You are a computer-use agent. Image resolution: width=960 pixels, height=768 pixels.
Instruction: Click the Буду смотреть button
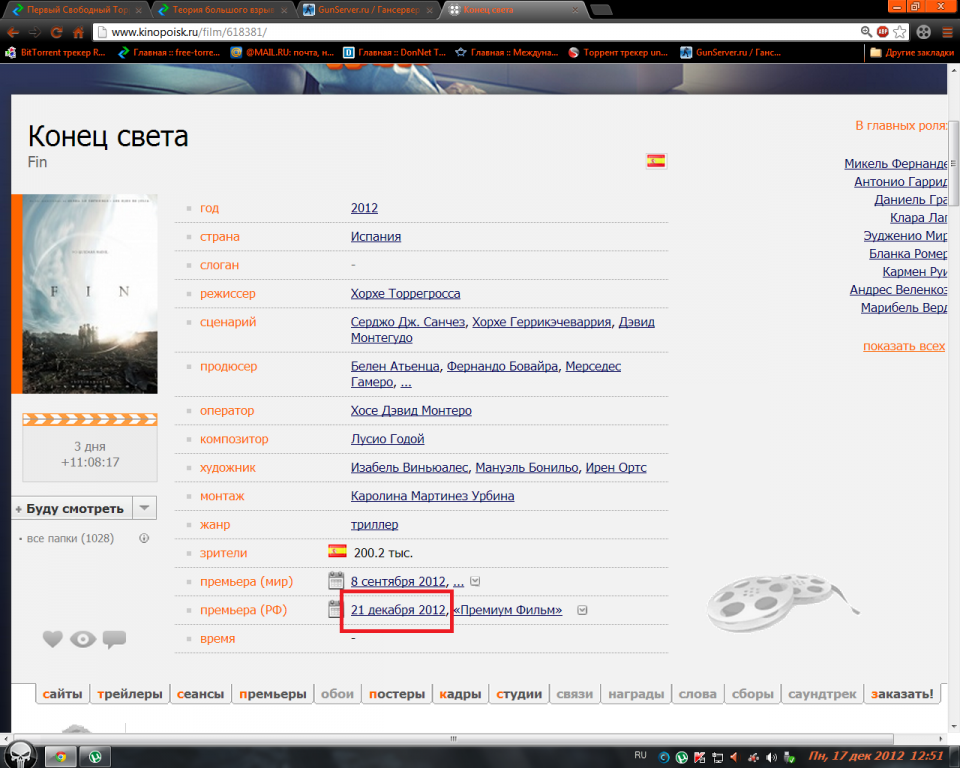[x=72, y=508]
